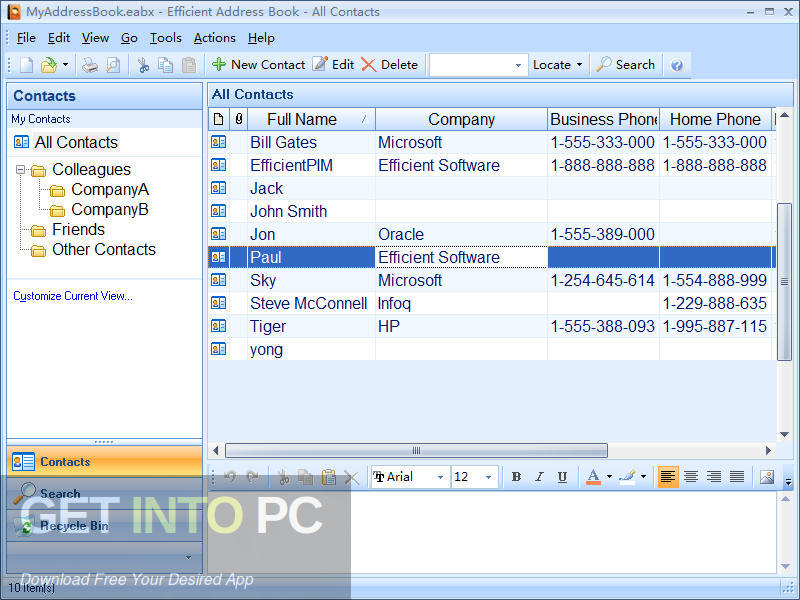Open the font color dropdown arrow
Viewport: 800px width, 600px height.
(x=609, y=477)
